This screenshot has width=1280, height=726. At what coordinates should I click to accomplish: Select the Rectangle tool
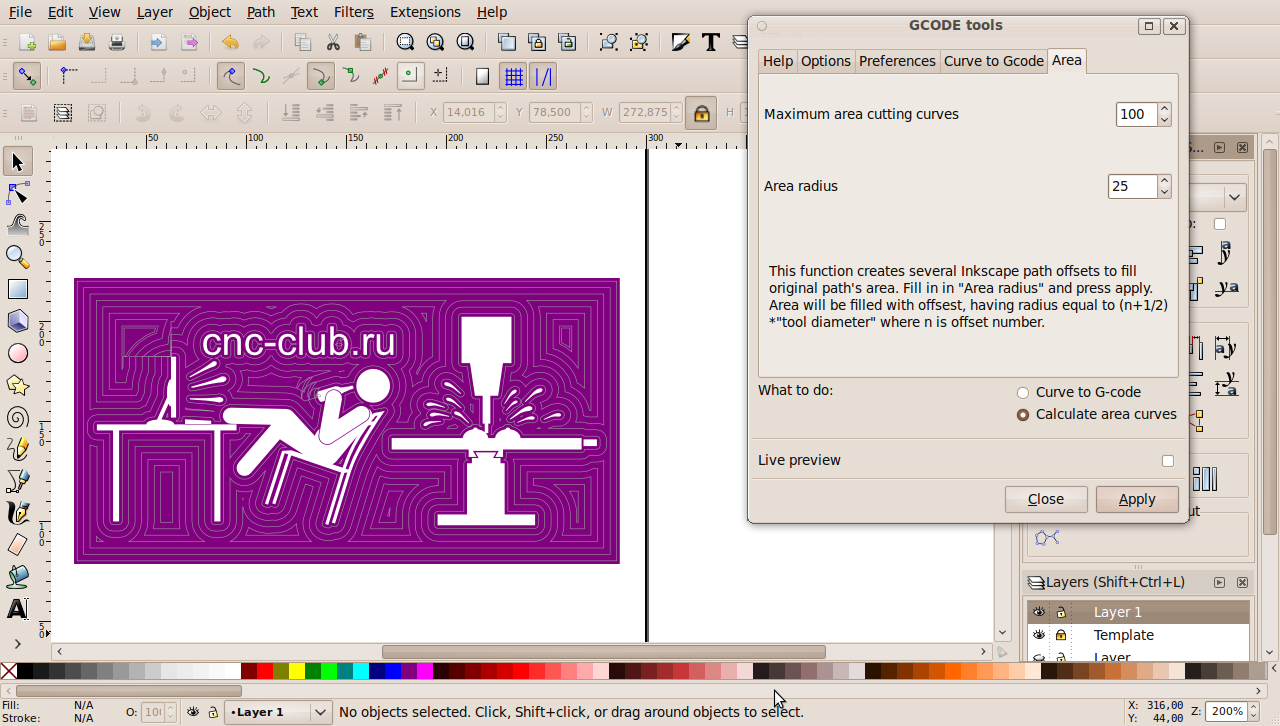pyautogui.click(x=18, y=289)
